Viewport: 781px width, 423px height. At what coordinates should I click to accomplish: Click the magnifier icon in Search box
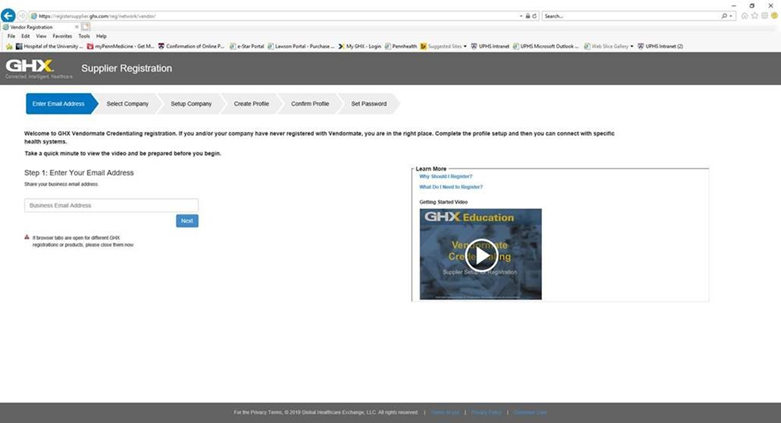click(724, 16)
